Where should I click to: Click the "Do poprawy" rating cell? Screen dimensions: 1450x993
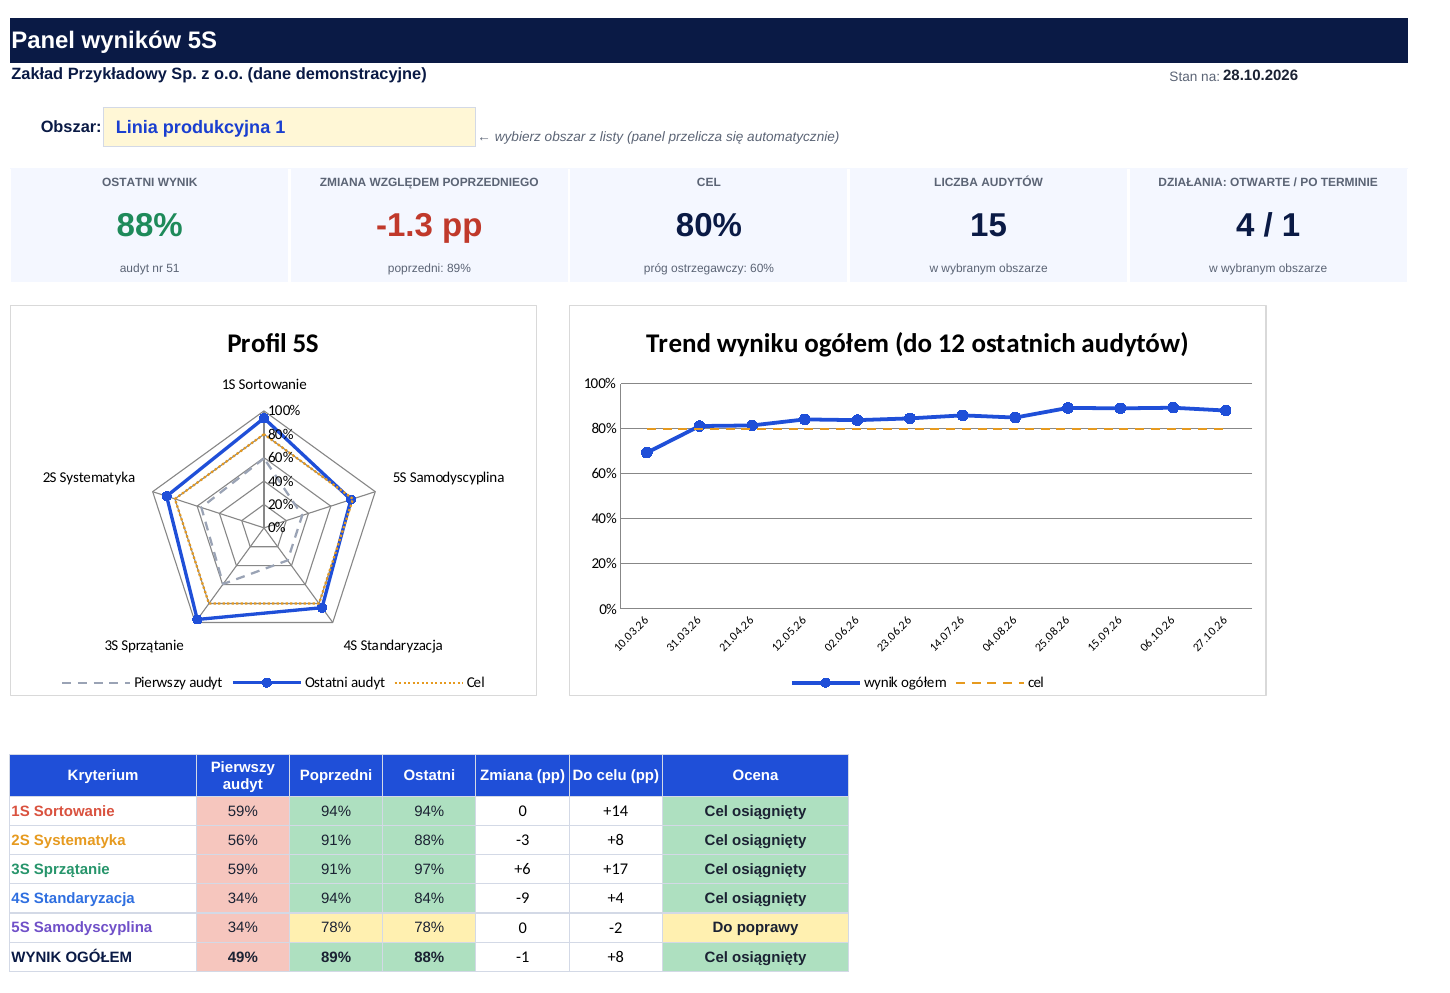(755, 927)
